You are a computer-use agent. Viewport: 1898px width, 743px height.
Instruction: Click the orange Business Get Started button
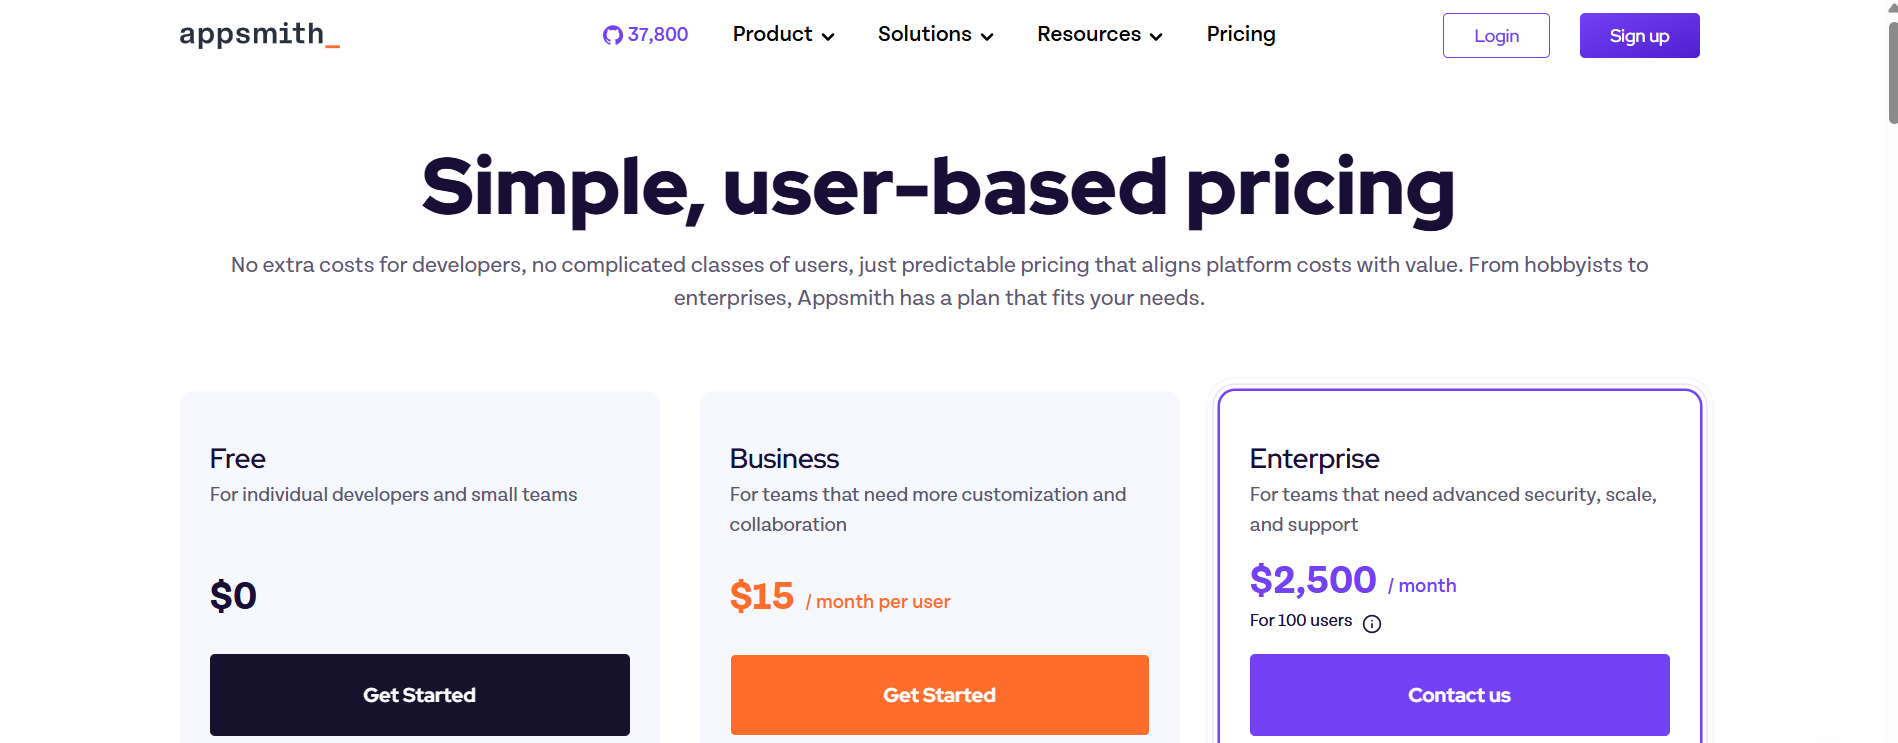click(939, 695)
